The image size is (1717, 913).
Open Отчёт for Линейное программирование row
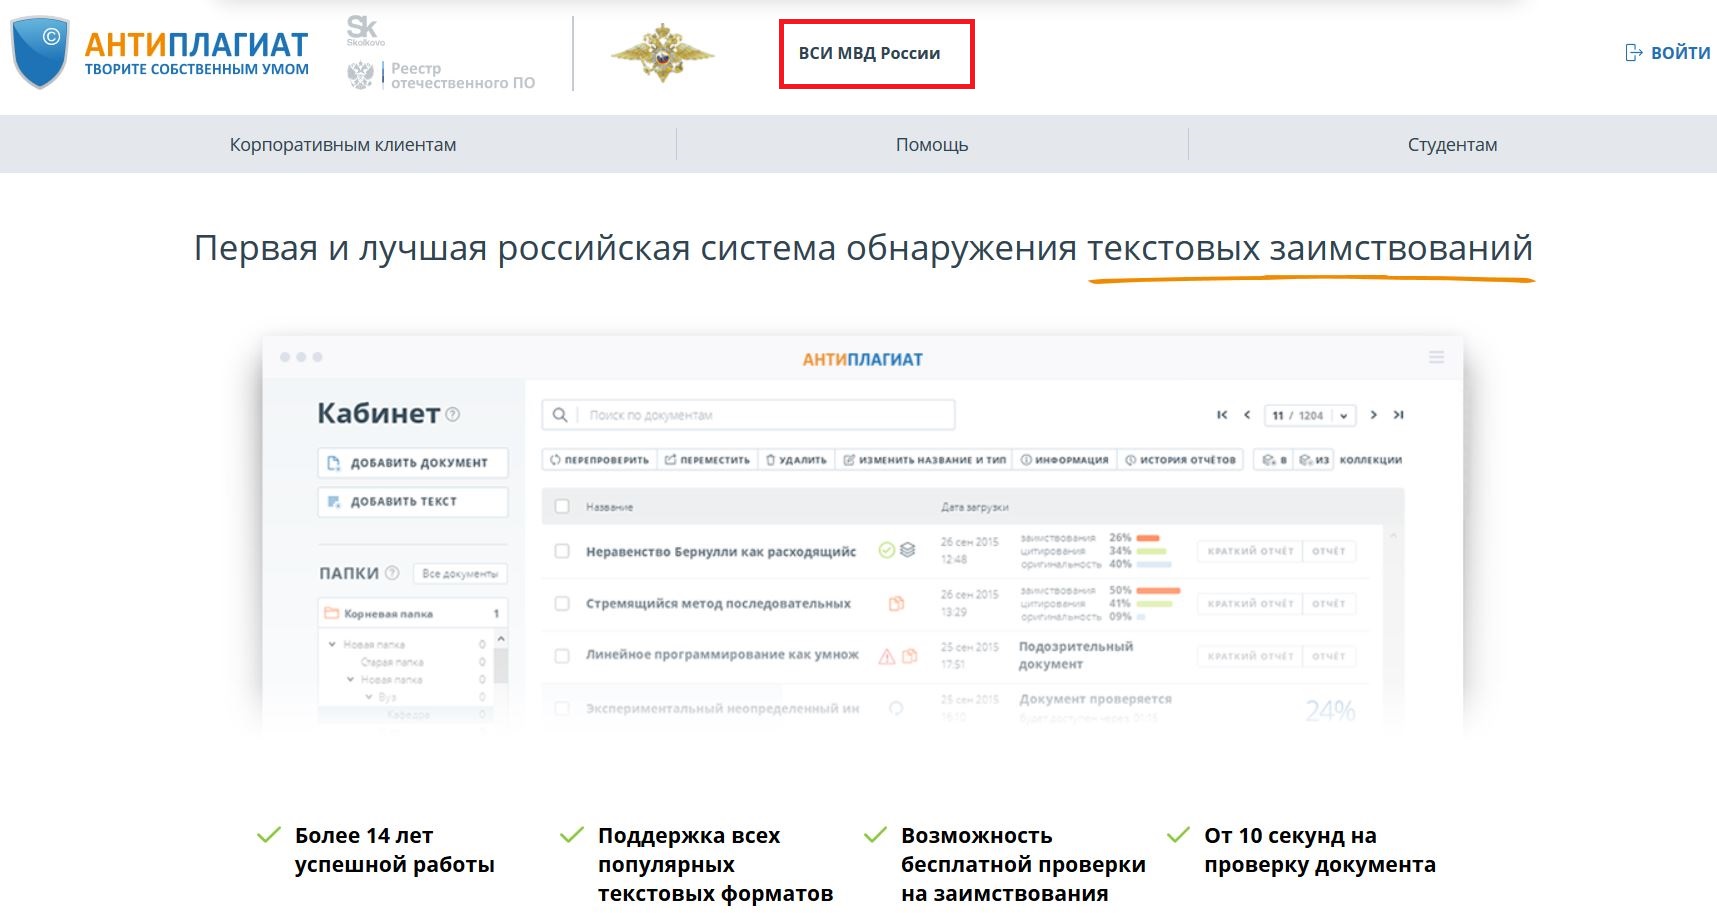1329,656
